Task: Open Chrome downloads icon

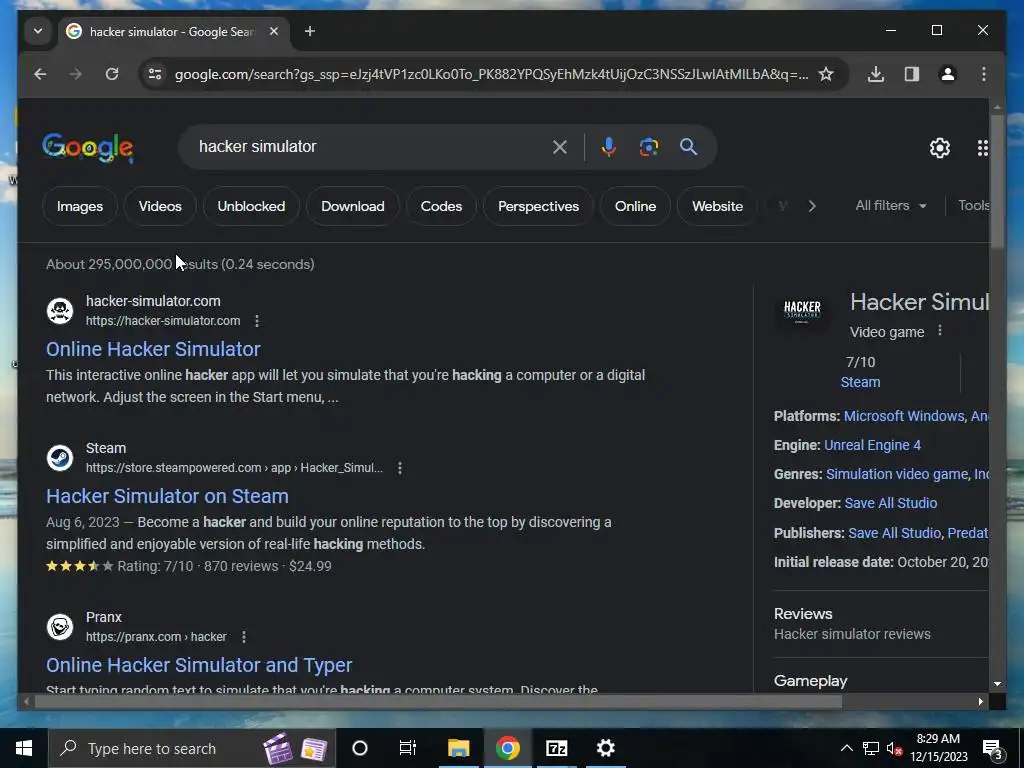Action: point(876,74)
